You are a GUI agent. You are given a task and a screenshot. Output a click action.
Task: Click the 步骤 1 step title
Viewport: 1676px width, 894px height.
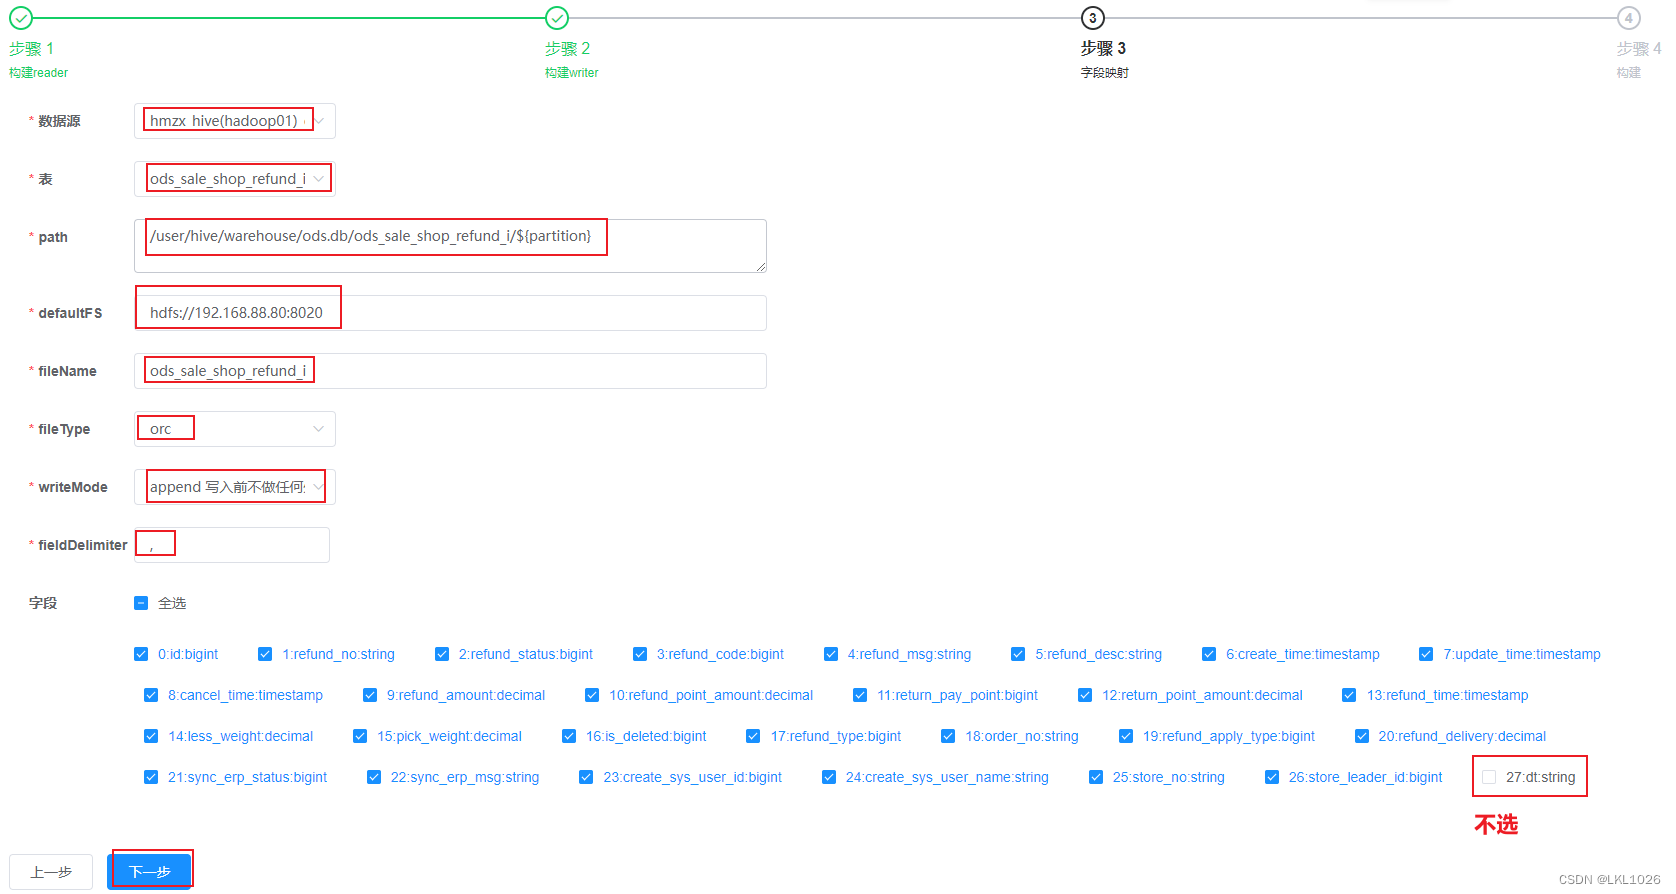point(32,48)
